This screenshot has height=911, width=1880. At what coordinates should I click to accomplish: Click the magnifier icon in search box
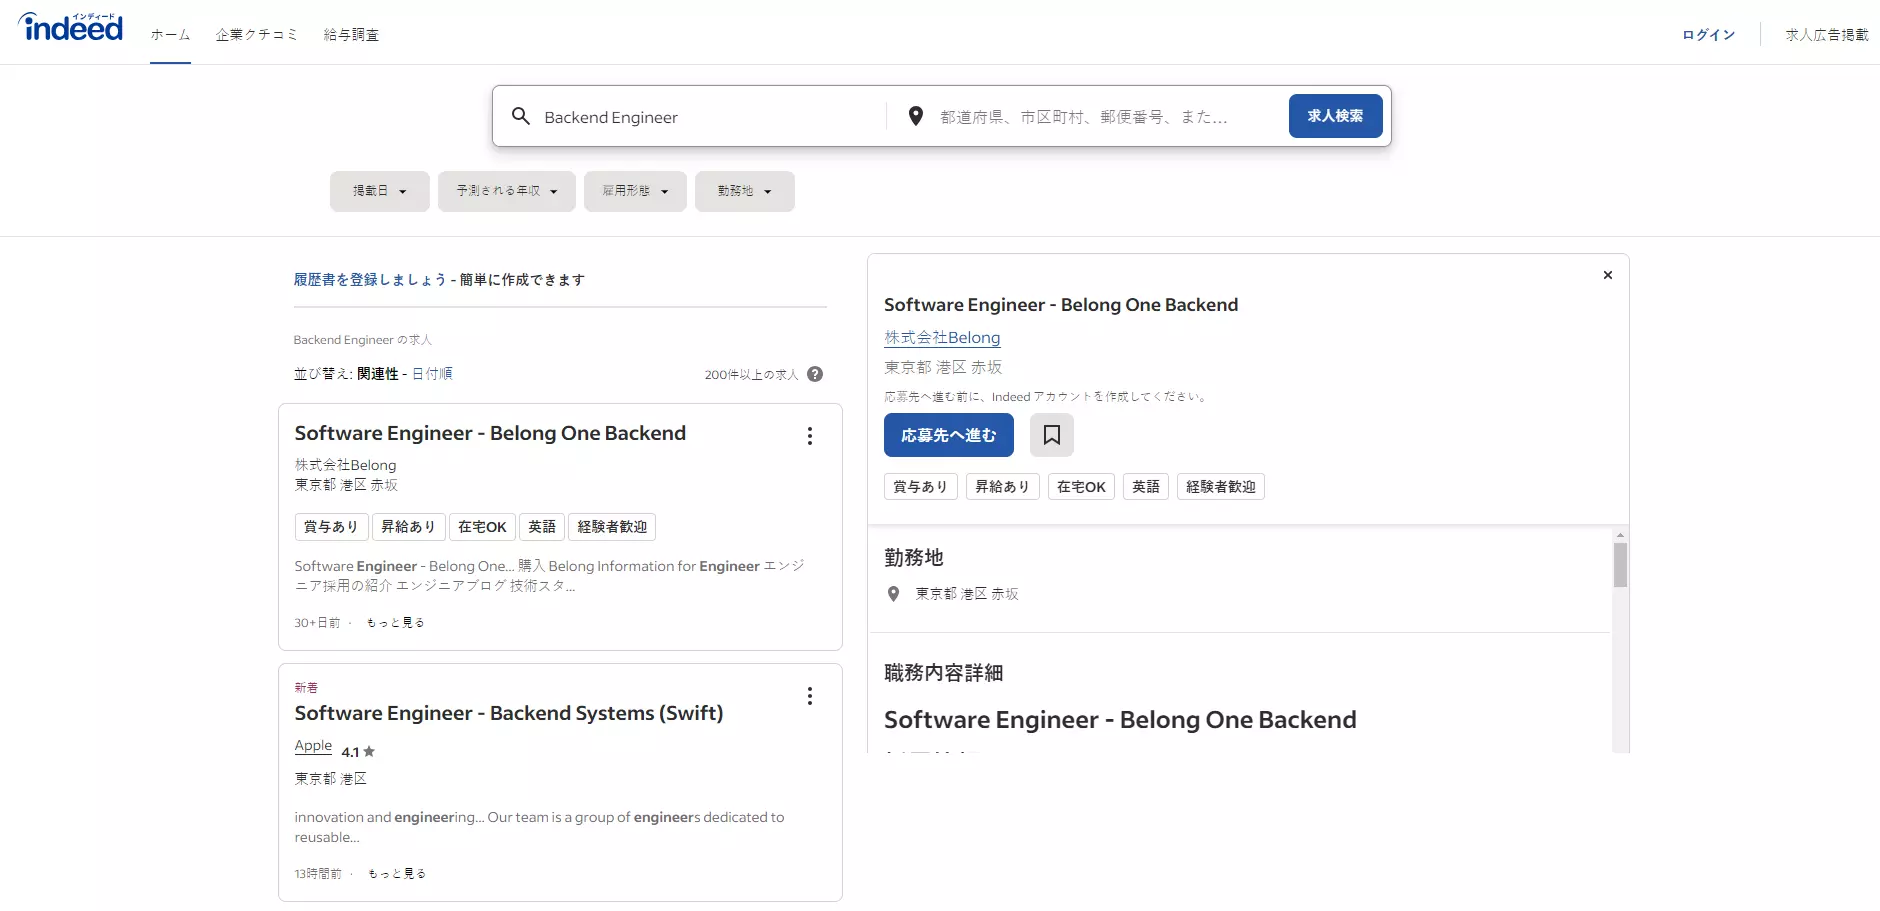(520, 116)
